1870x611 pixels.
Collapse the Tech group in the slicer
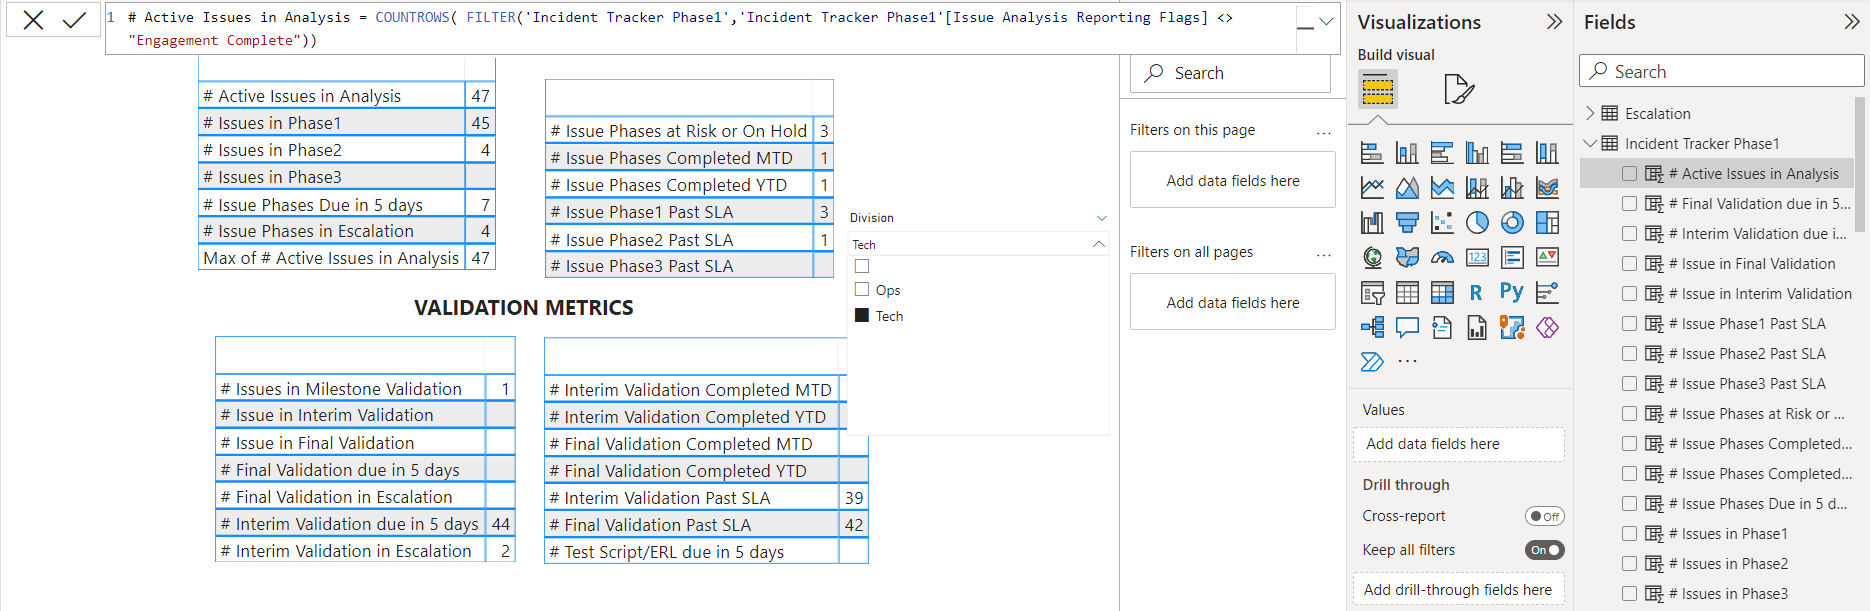1099,244
